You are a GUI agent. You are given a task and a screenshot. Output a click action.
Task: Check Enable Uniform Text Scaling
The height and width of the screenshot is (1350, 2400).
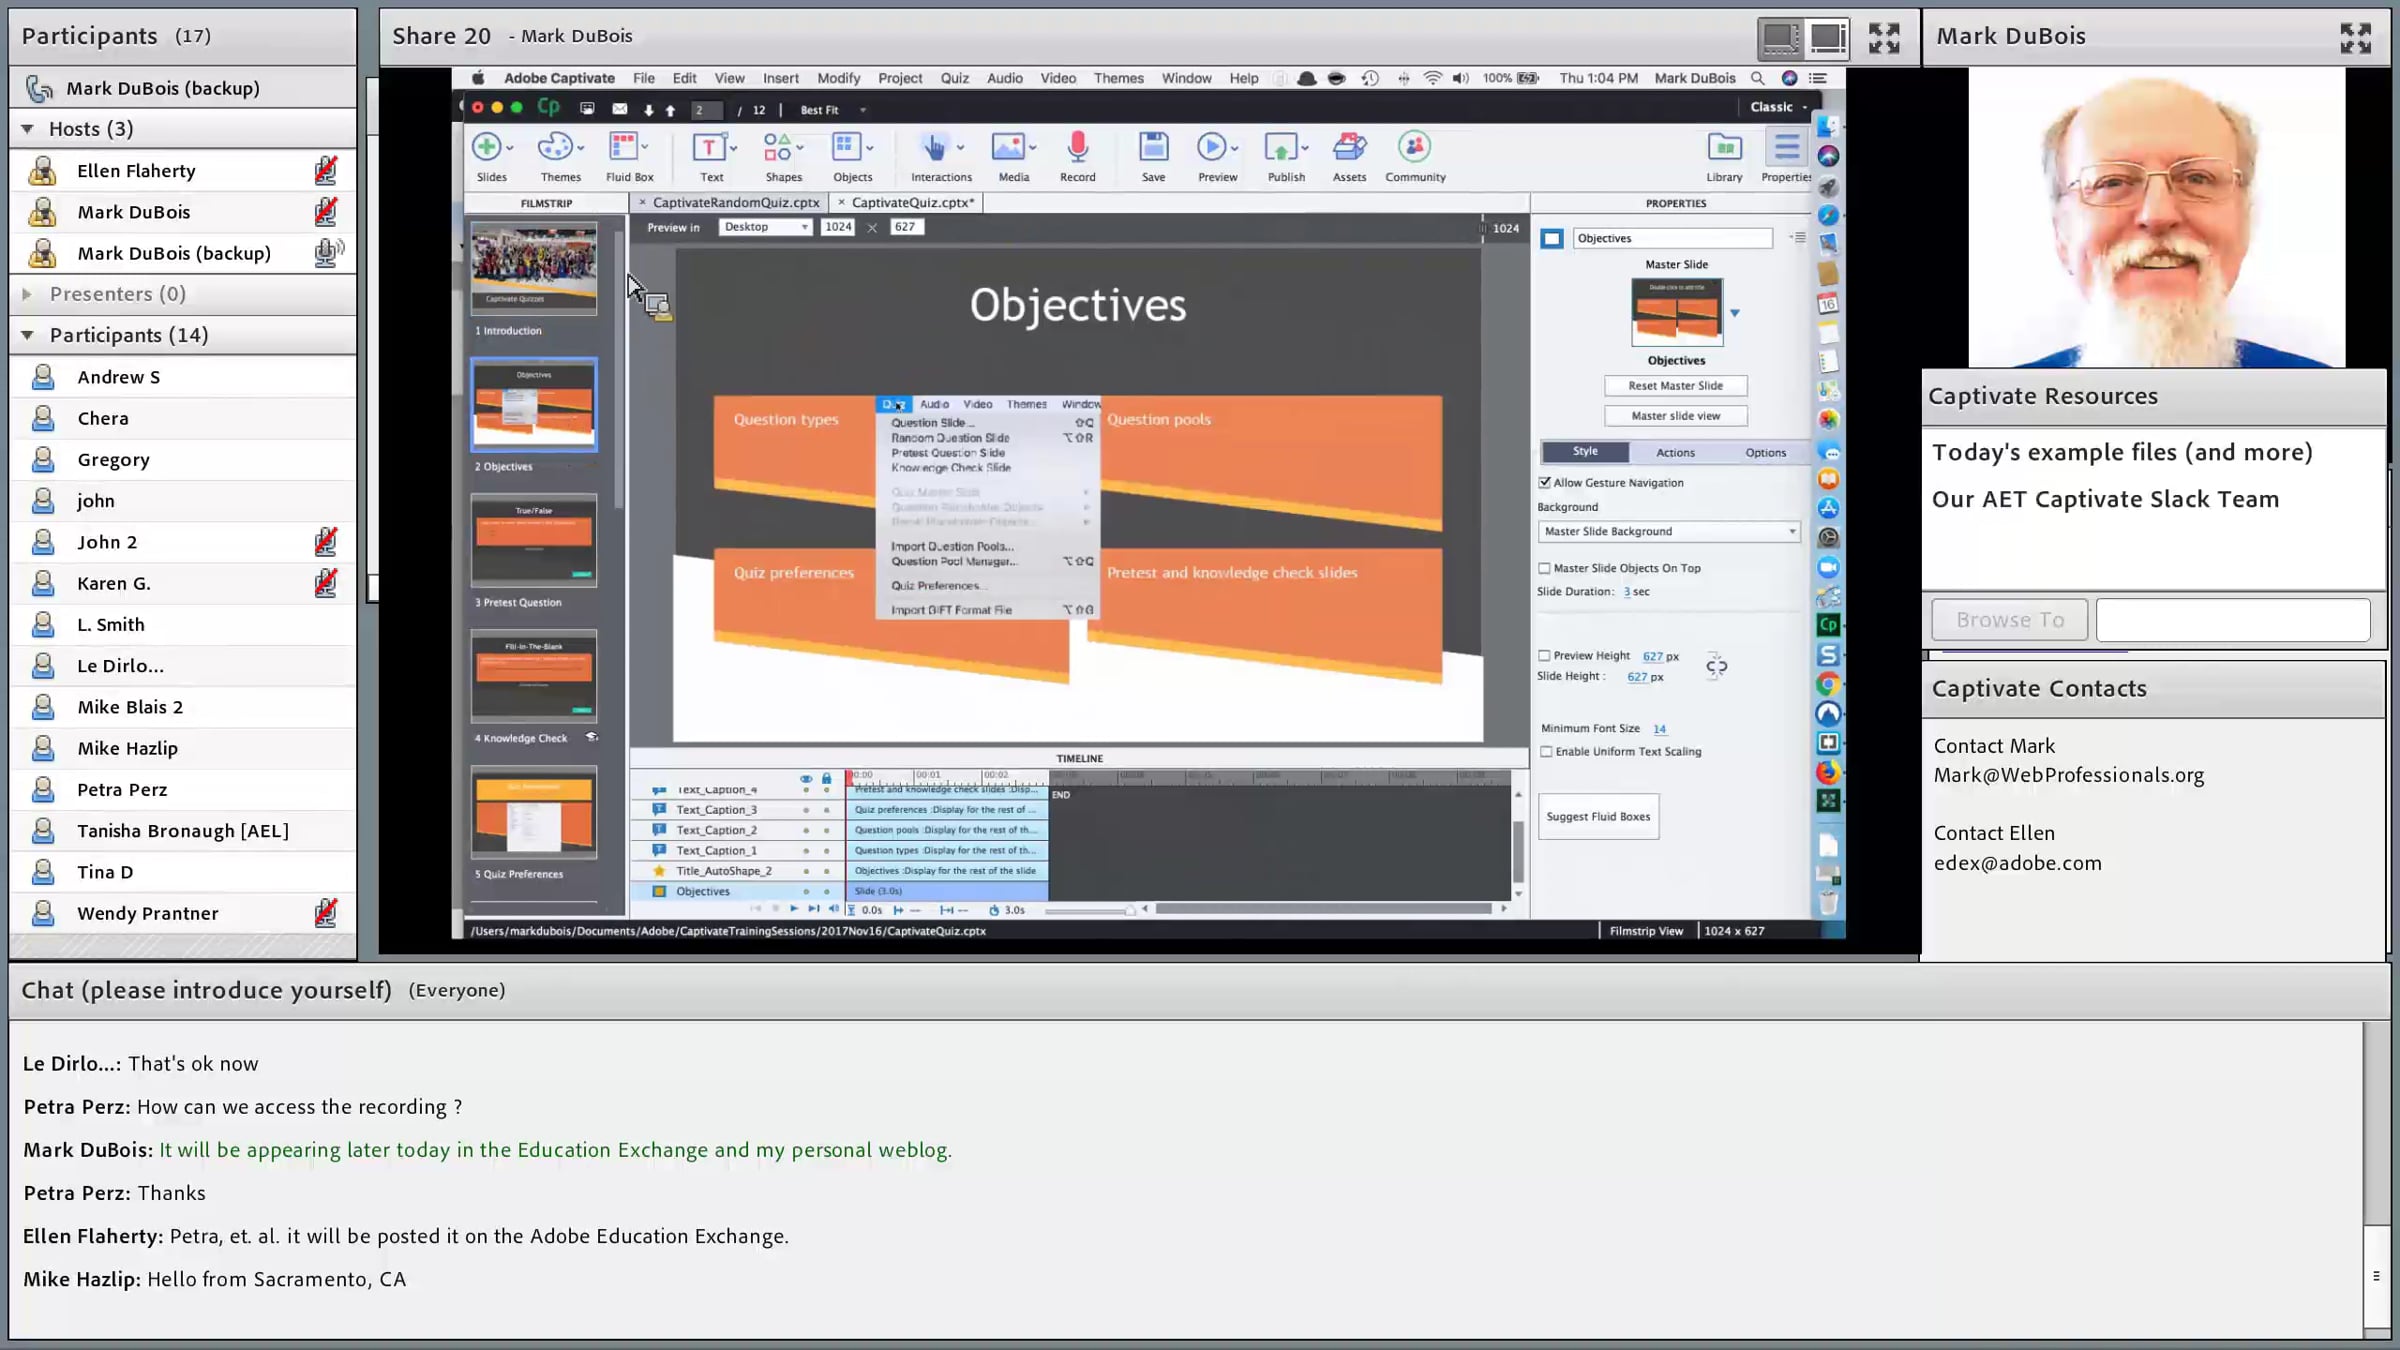pos(1546,752)
